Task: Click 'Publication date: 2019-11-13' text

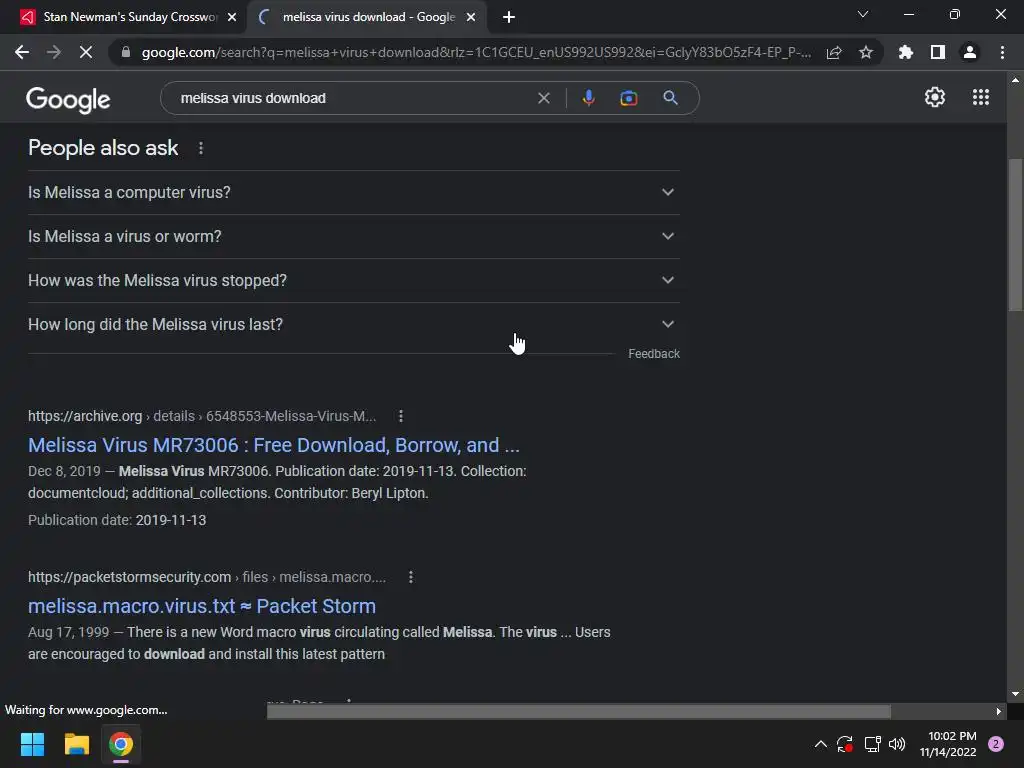Action: (117, 520)
